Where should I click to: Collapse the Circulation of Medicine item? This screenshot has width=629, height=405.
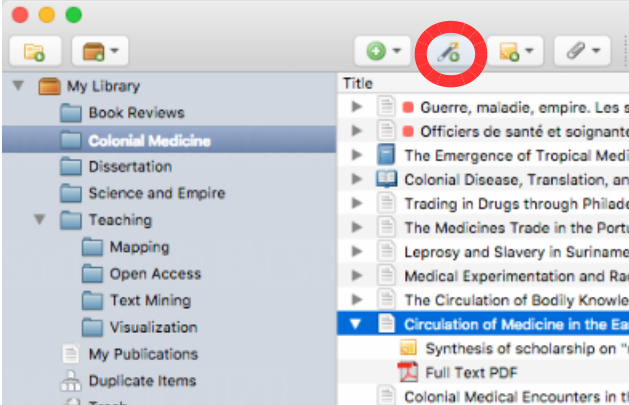point(356,324)
